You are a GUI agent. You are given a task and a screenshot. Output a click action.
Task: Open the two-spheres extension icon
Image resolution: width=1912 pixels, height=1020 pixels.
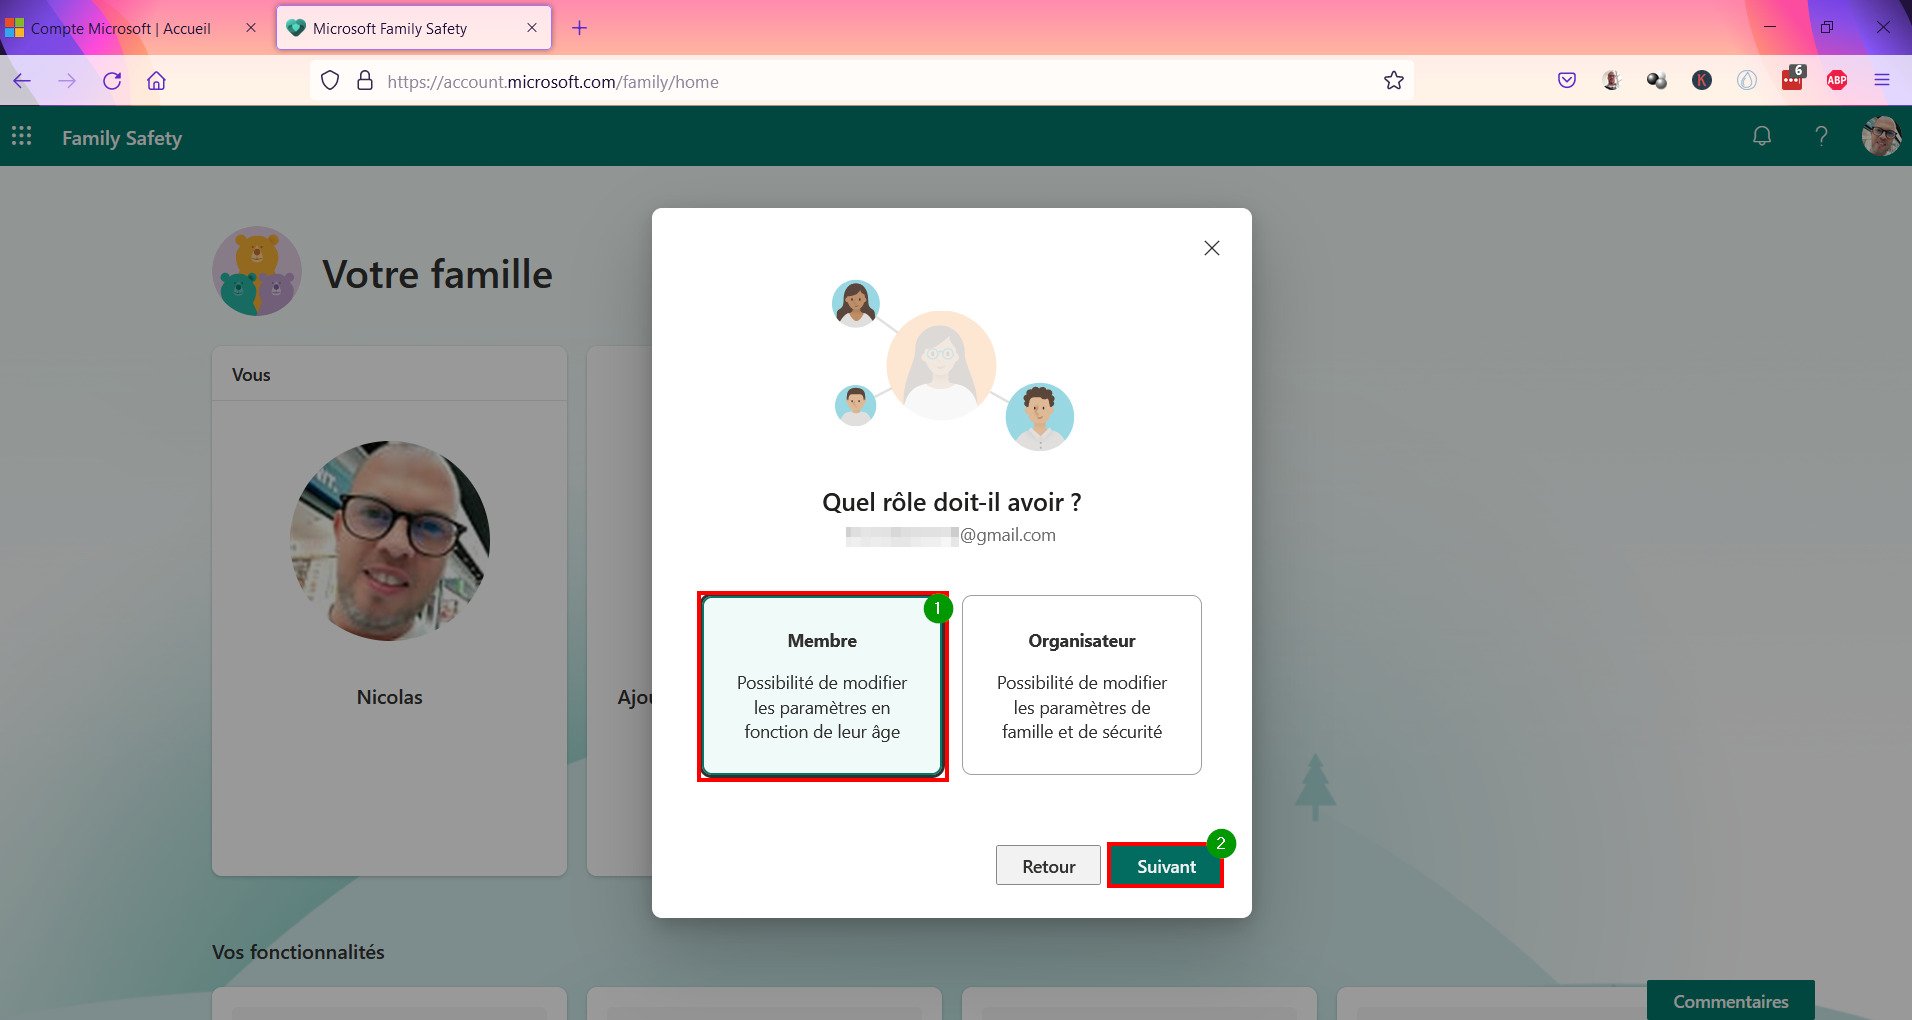[1657, 81]
